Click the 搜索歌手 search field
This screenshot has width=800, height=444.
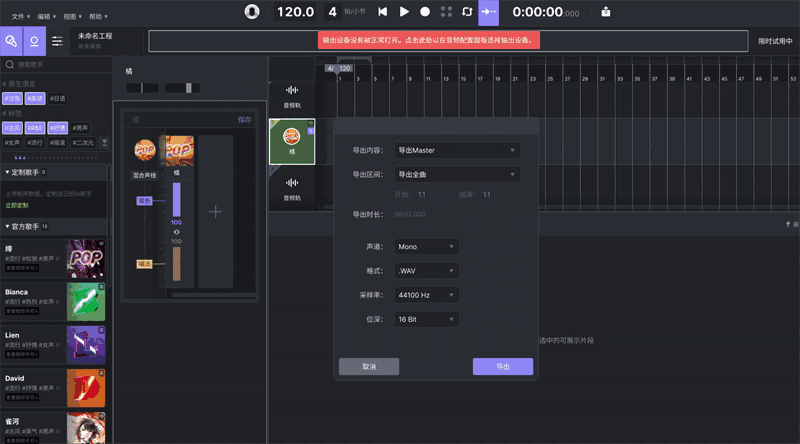60,64
